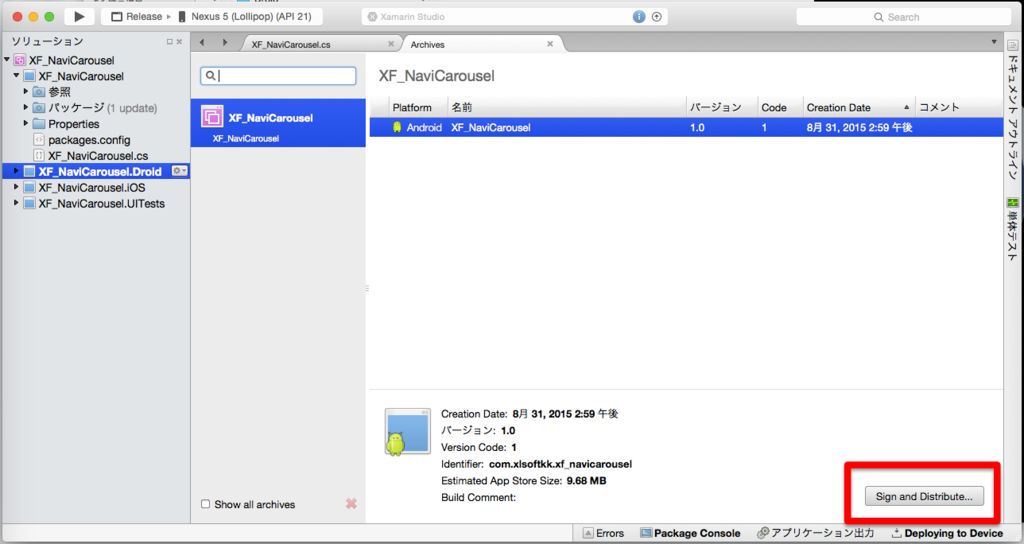Select XF_NaviCarousel.cs in solution tree
Screen dimensions: 1024x544
(x=98, y=155)
